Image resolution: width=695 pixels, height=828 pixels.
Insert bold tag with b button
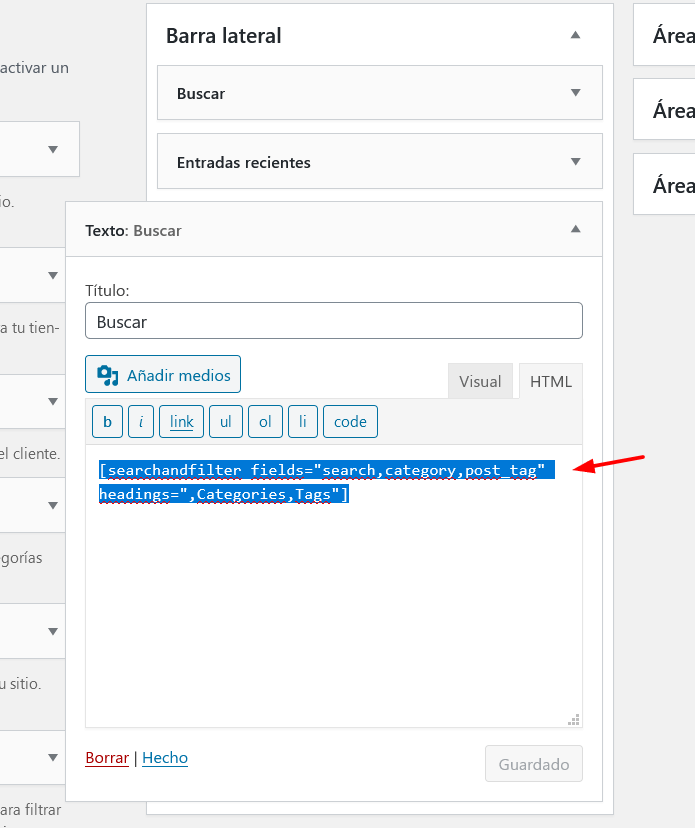click(107, 421)
